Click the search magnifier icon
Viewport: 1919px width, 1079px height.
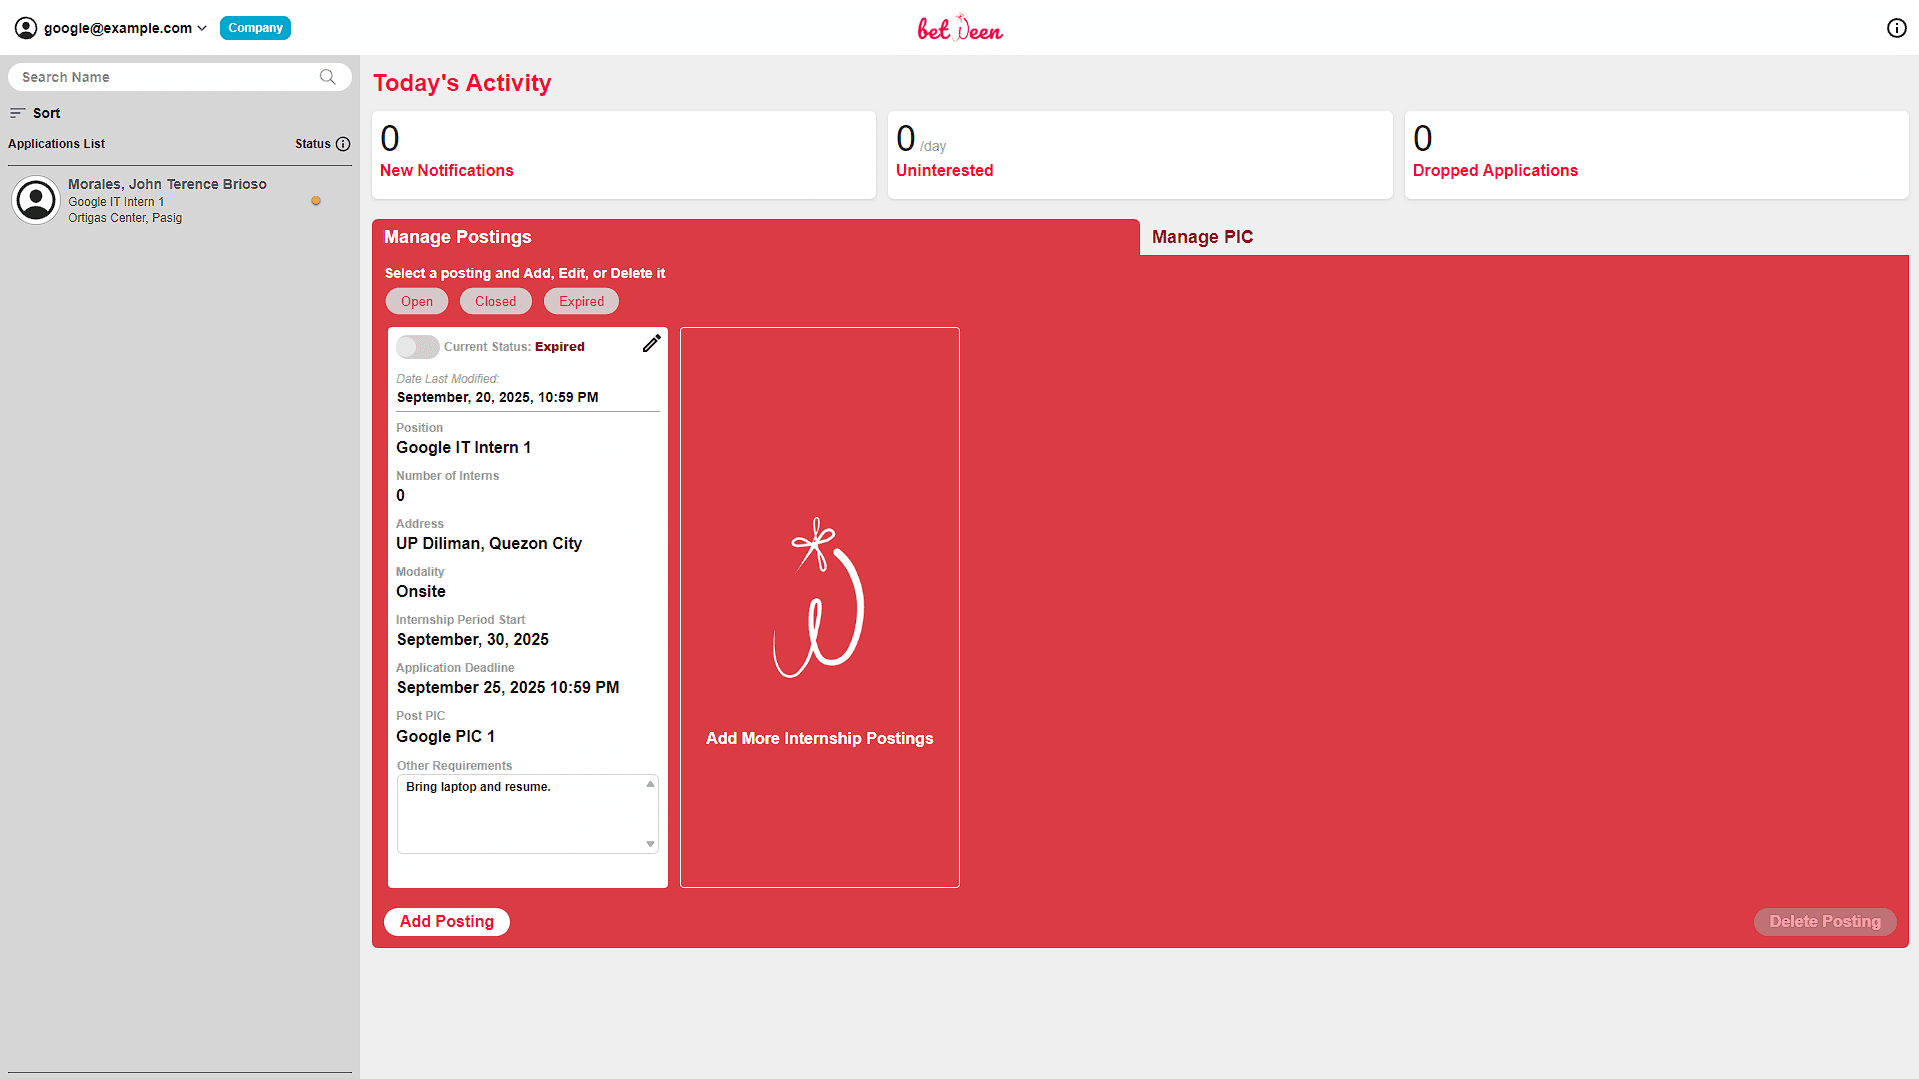[327, 77]
